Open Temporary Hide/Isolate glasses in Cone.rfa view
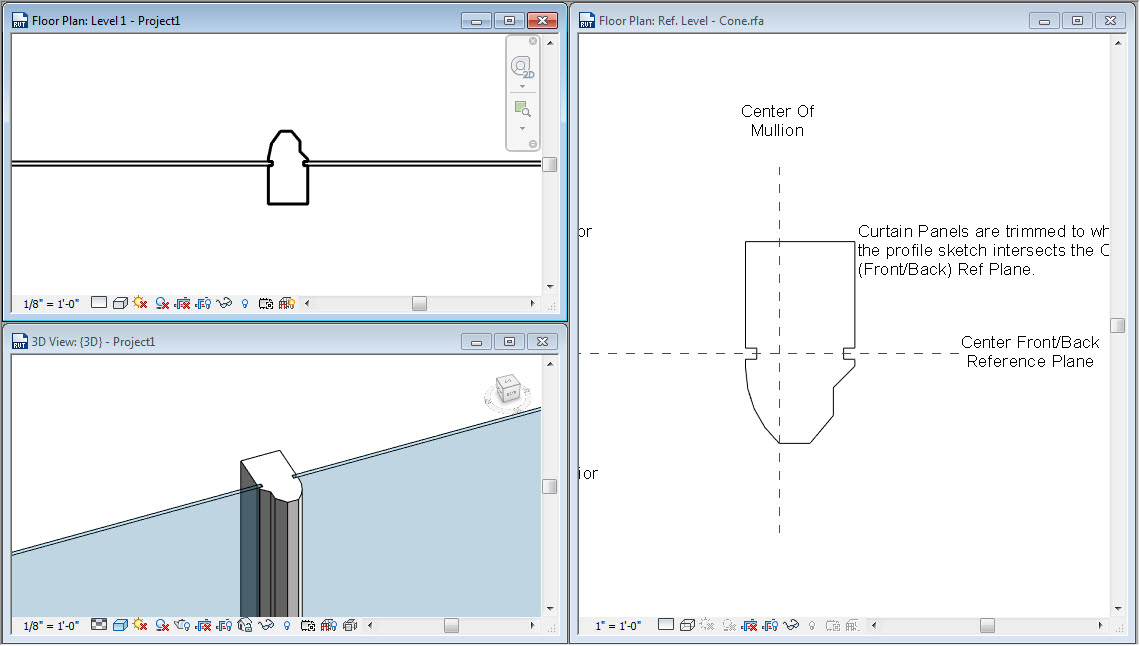This screenshot has height=646, width=1140. tap(791, 625)
